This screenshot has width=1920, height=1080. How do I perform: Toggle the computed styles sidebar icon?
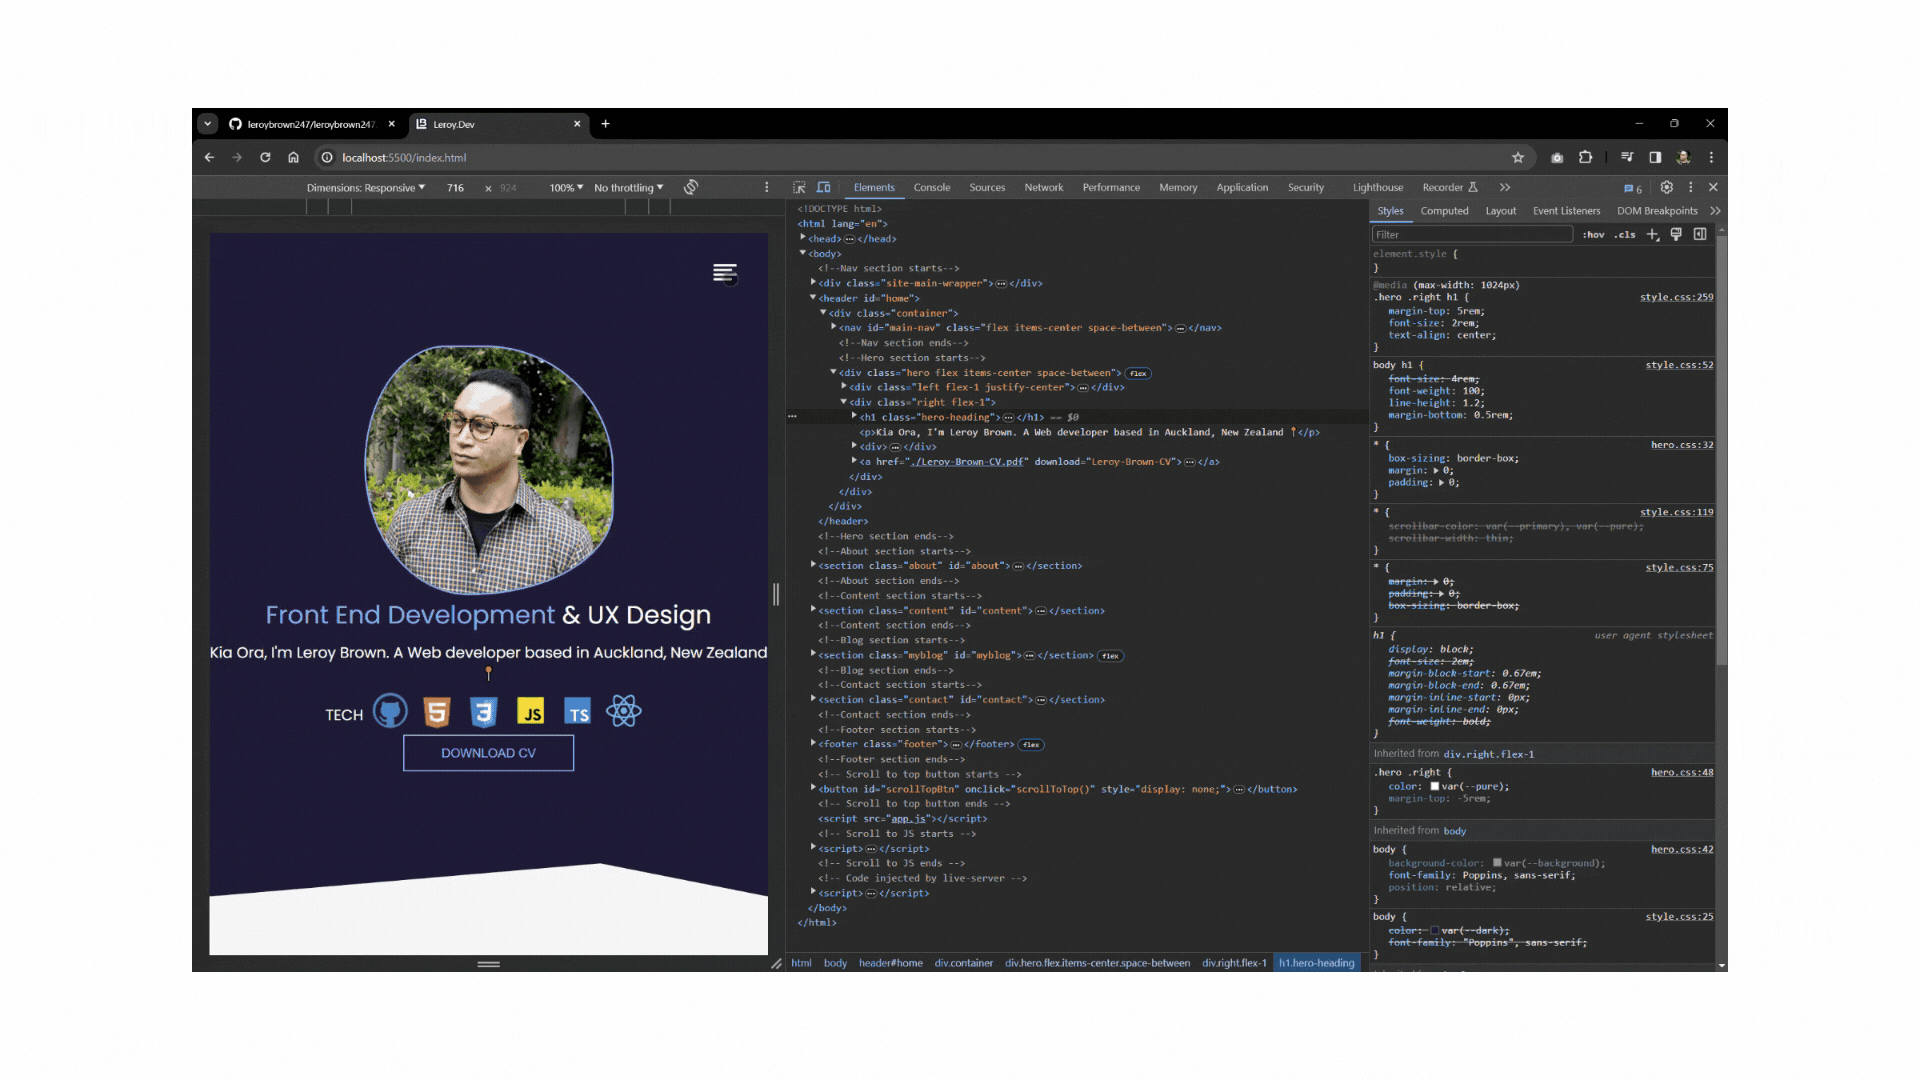tap(1700, 234)
